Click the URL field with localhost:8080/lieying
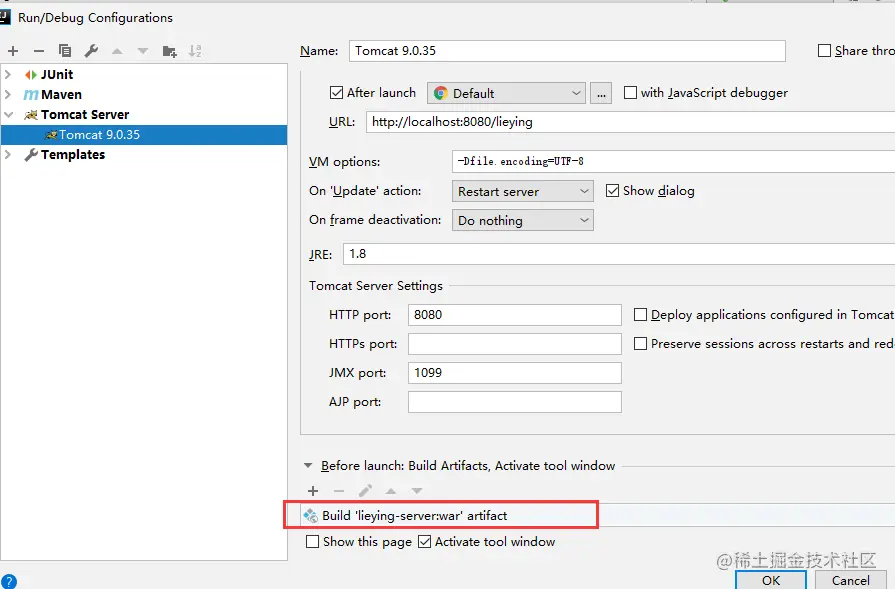The width and height of the screenshot is (895, 589). (x=630, y=122)
